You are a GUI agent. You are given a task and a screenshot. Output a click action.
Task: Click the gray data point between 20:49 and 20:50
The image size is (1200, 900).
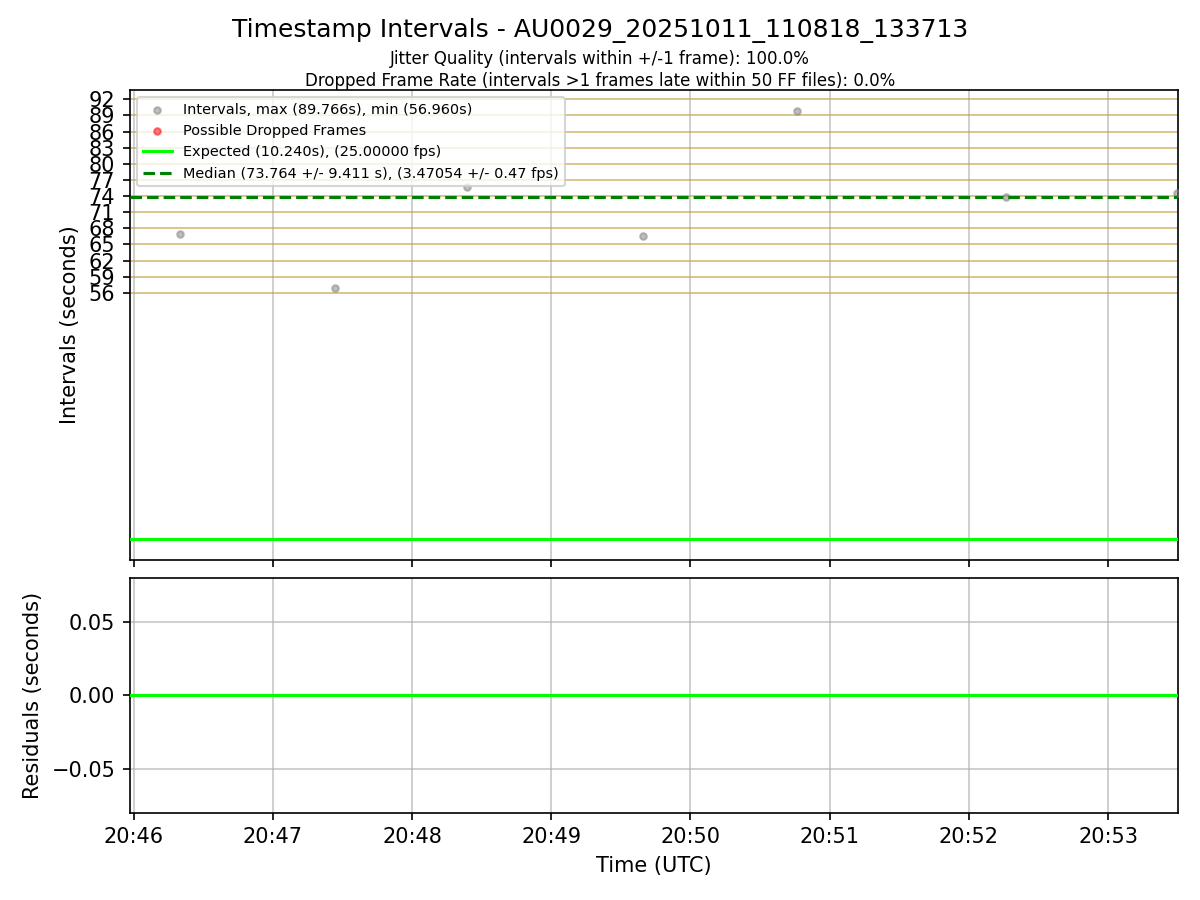(643, 236)
